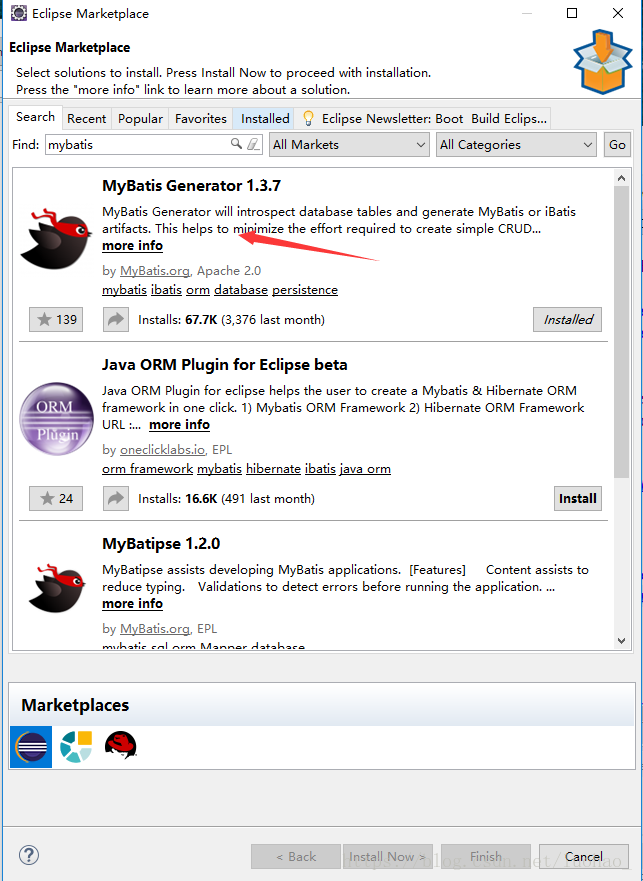Open help with question mark icon
This screenshot has height=881, width=643.
29,855
